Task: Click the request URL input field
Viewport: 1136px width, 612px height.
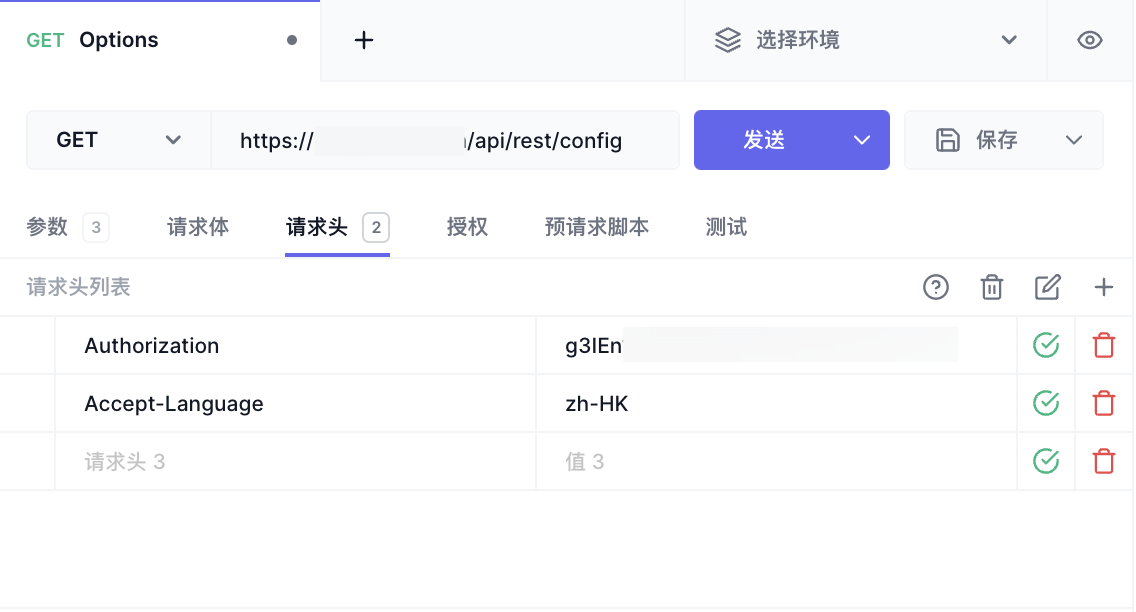Action: (444, 140)
